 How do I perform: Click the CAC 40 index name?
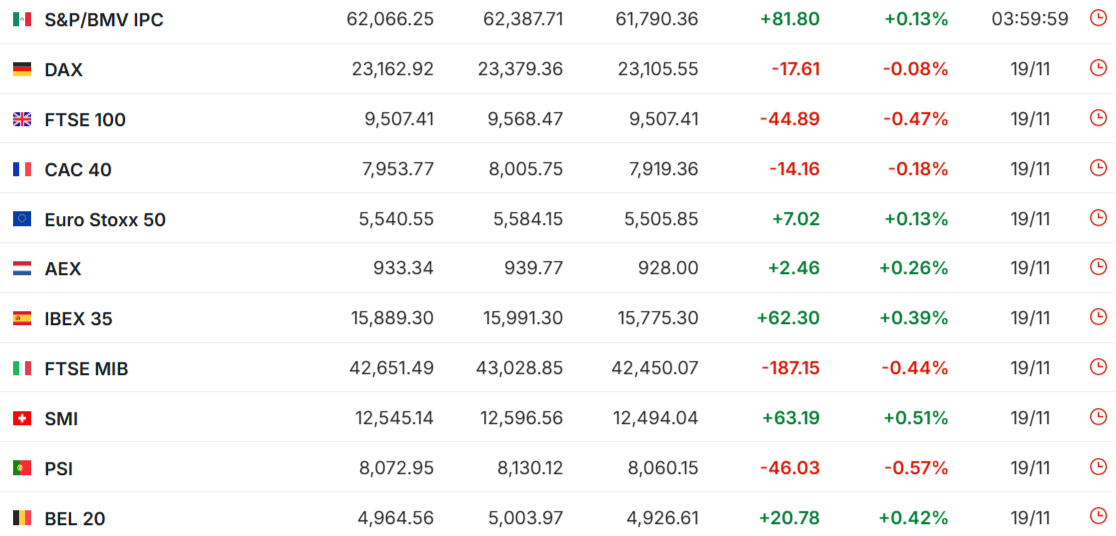(x=78, y=169)
